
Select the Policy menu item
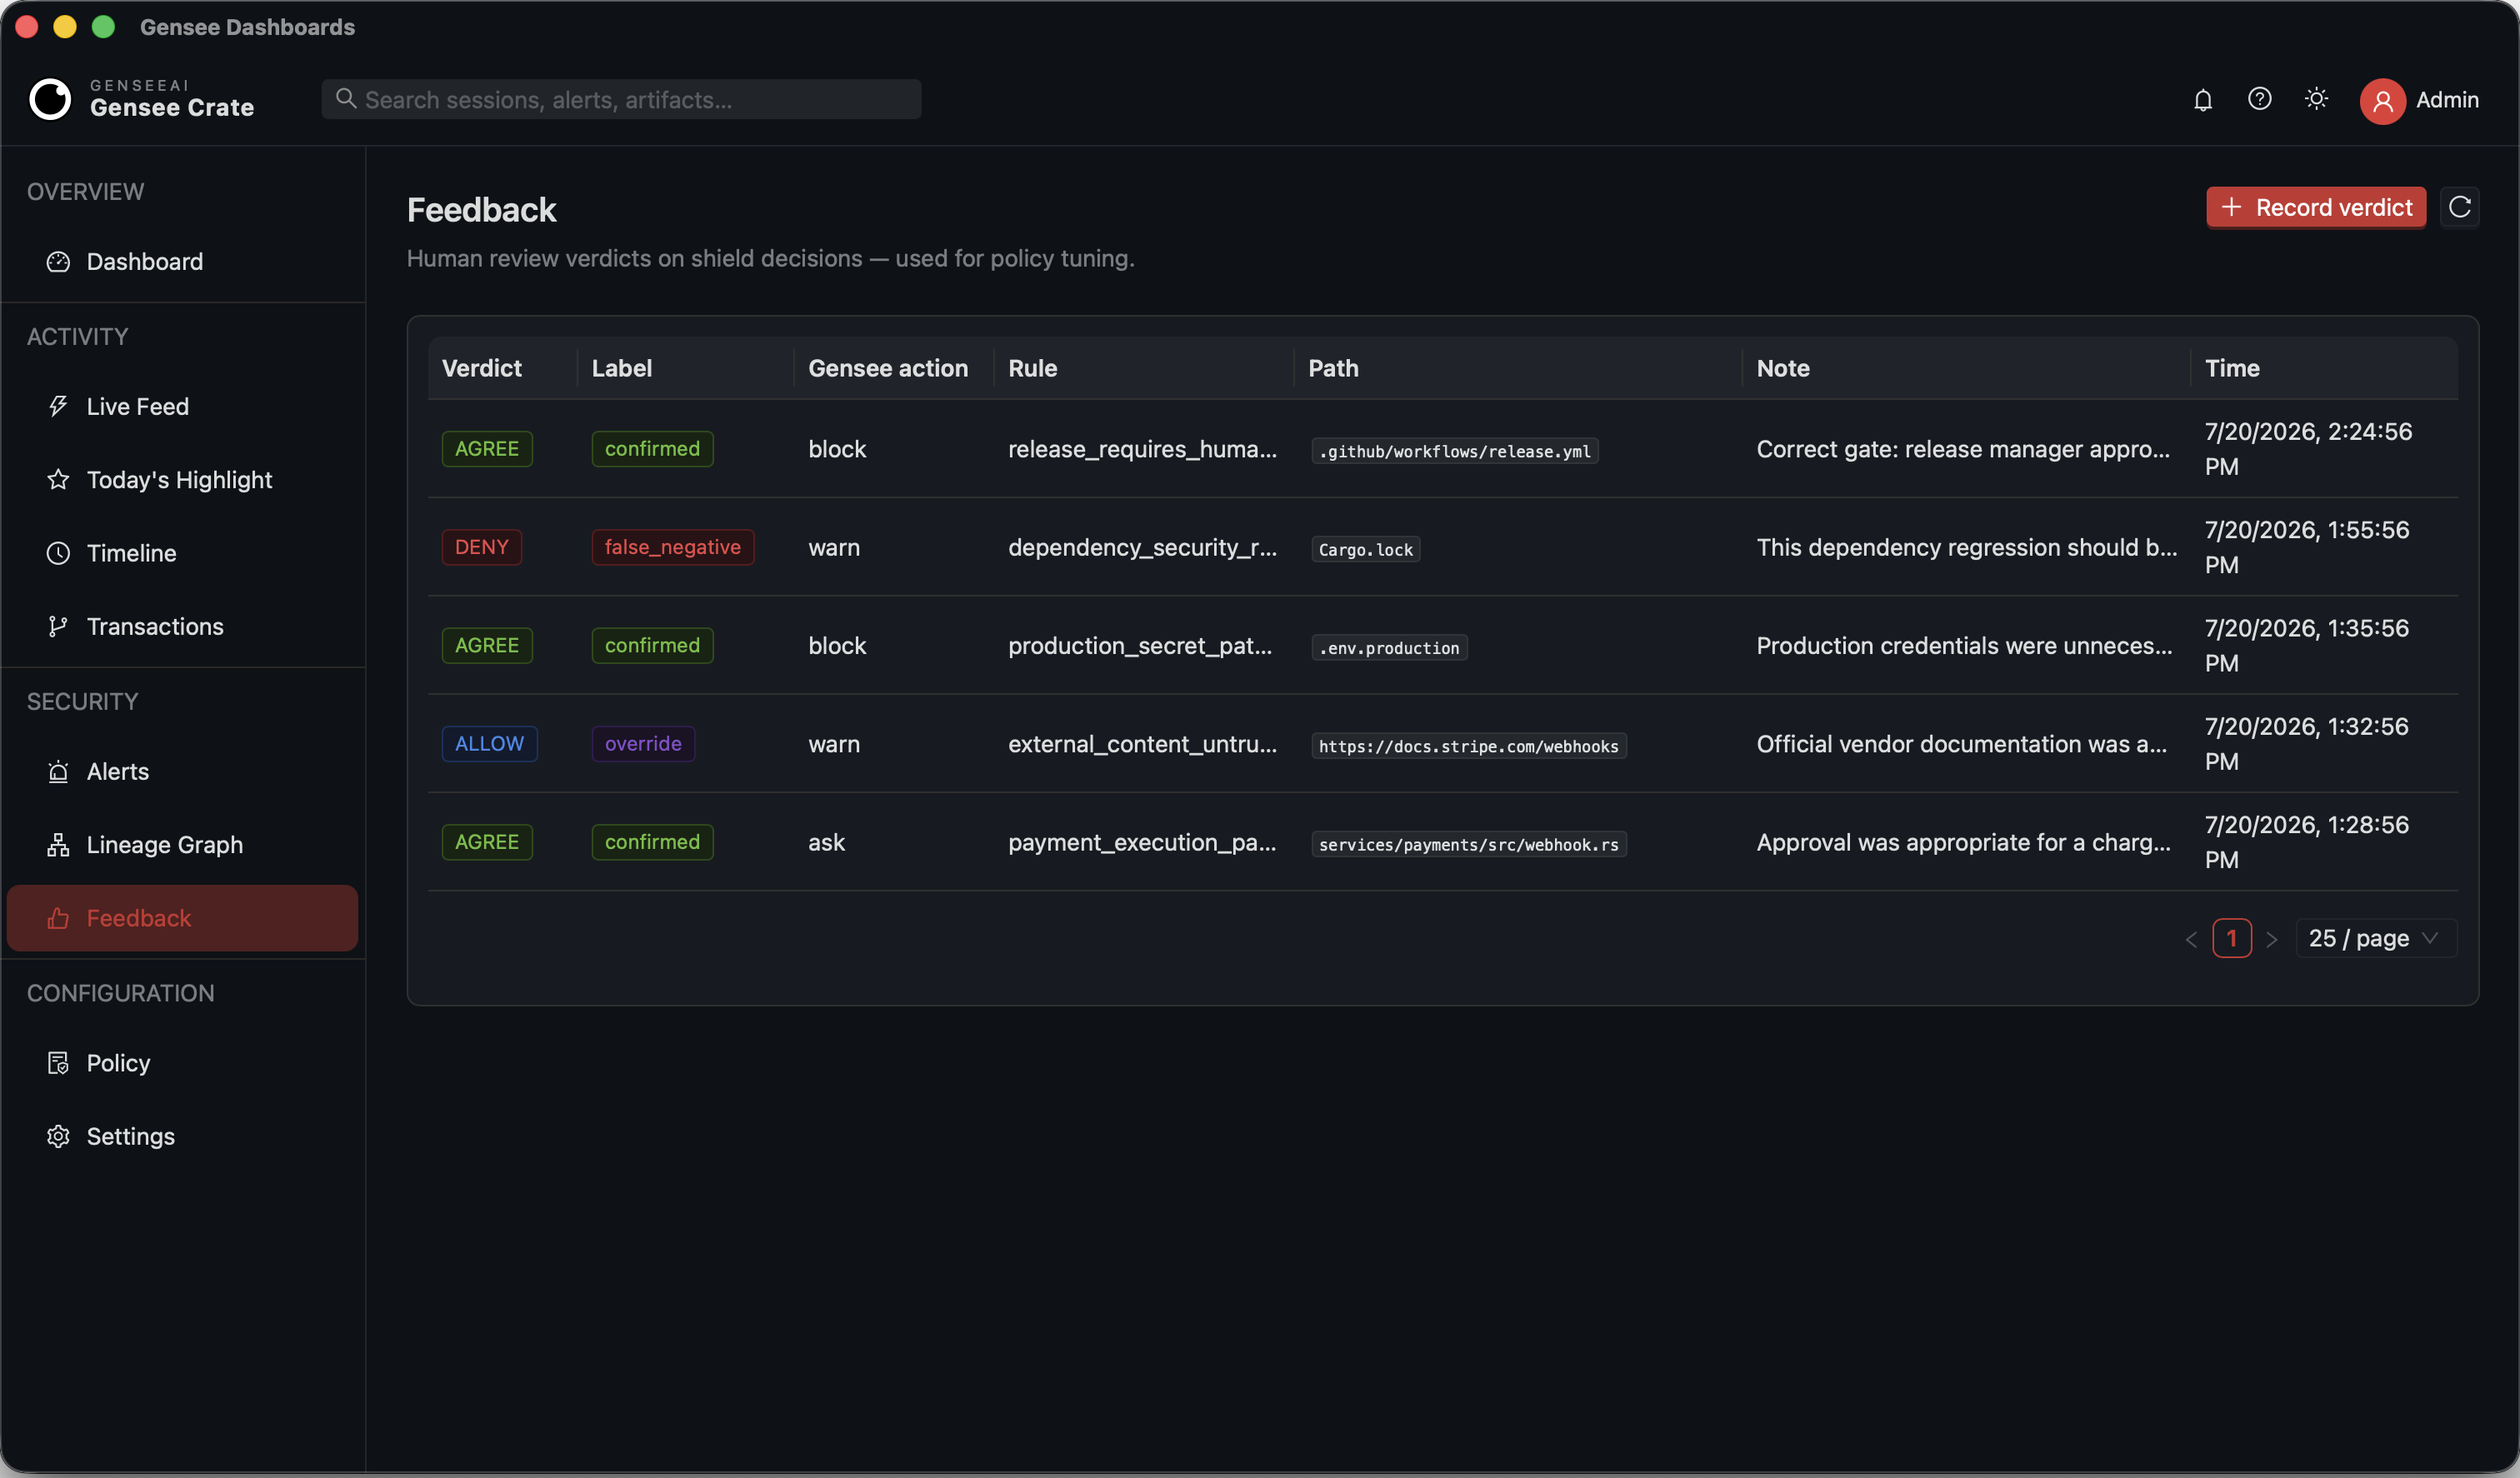point(182,1063)
